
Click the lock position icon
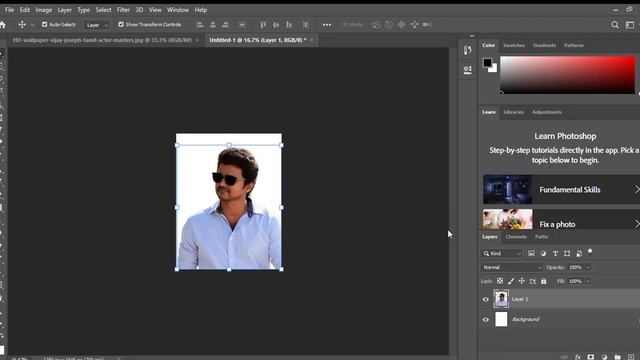click(x=522, y=281)
